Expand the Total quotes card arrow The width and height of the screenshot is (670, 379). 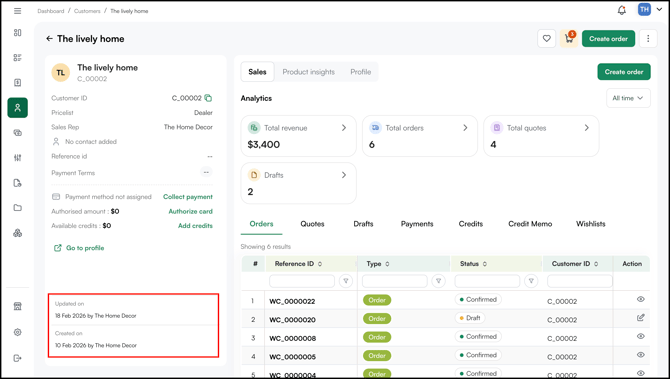pos(587,128)
